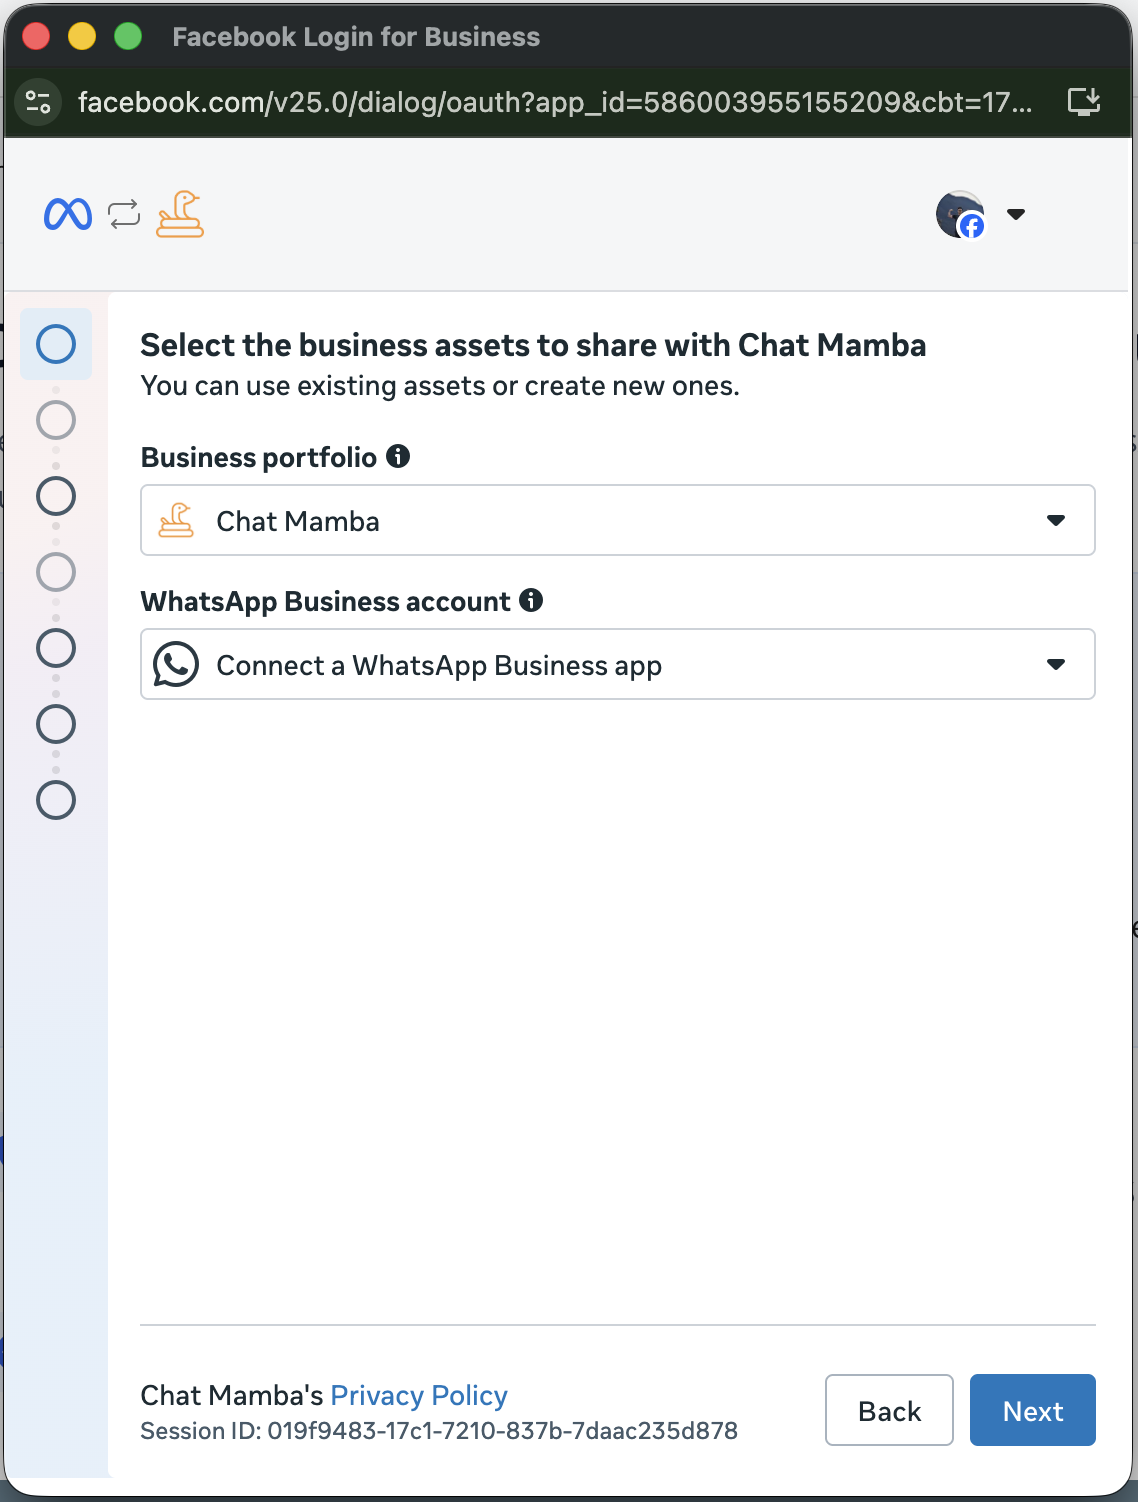Open the account switcher caret next to avatar
Screen dimensions: 1138x1502
[1016, 214]
